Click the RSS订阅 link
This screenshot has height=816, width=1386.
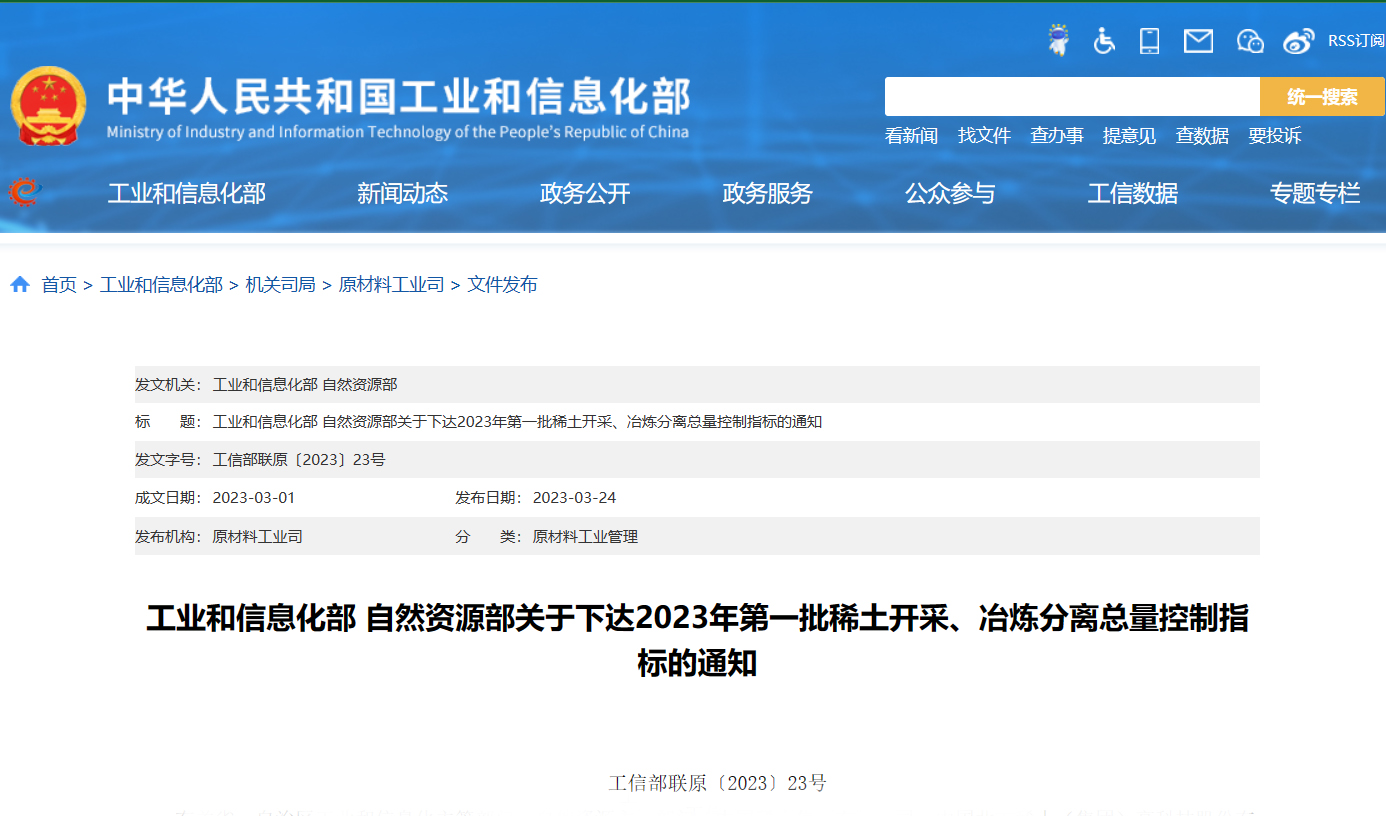coord(1356,41)
